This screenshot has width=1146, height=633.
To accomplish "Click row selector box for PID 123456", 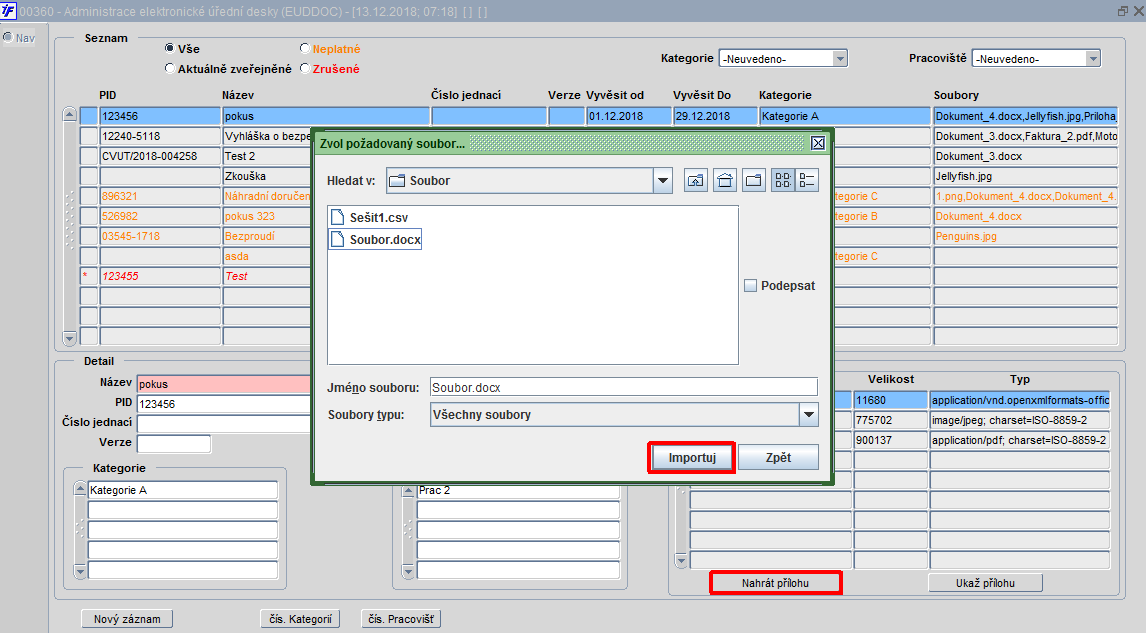I will click(x=88, y=115).
